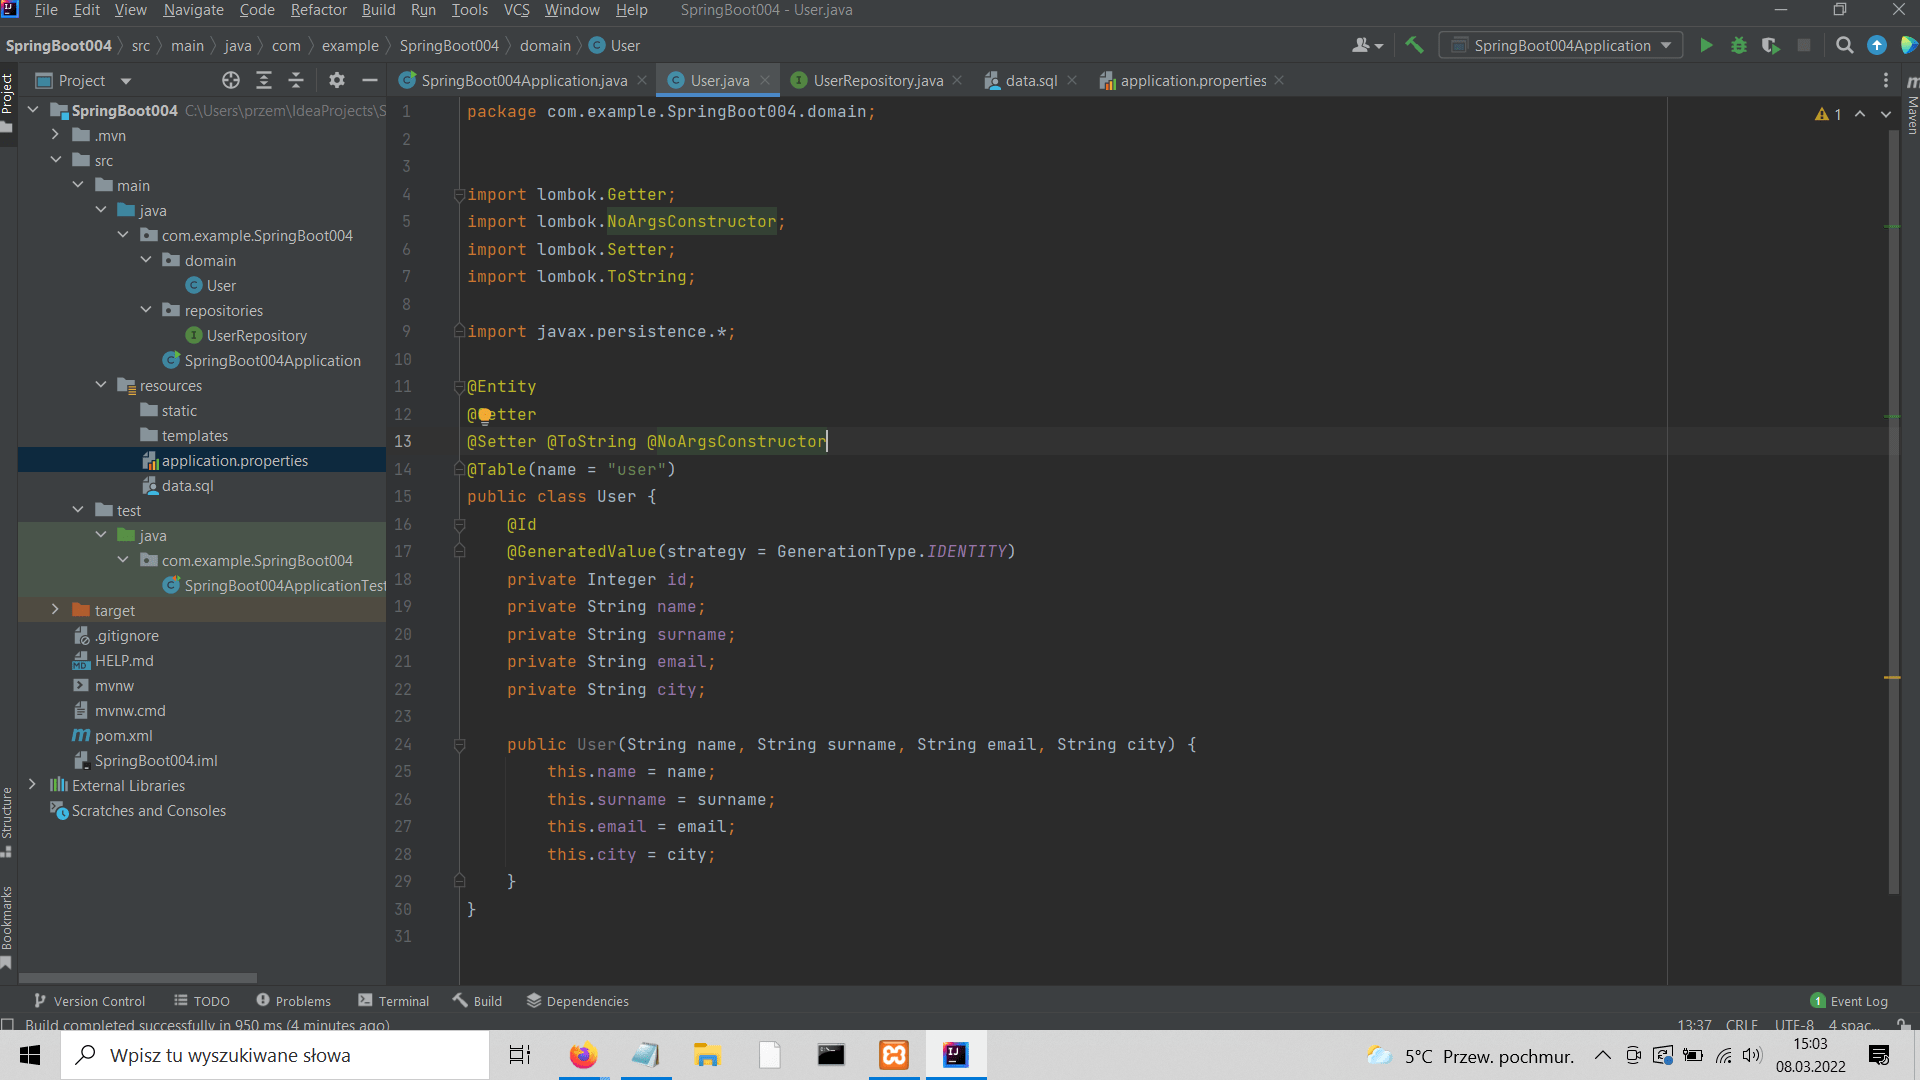This screenshot has height=1080, width=1920.
Task: Commit changes via update project arrow icon
Action: 1877,45
